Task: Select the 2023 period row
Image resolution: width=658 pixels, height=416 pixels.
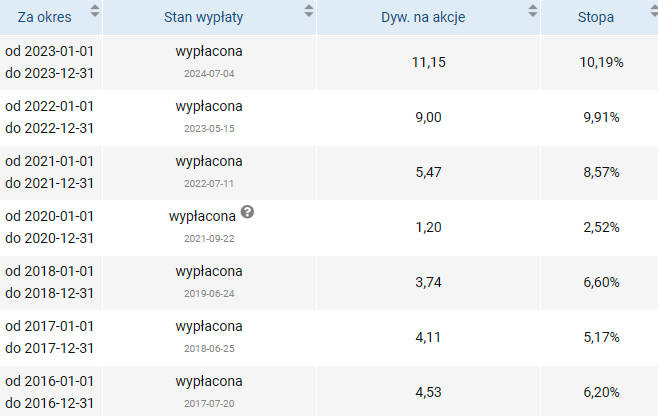Action: 329,62
